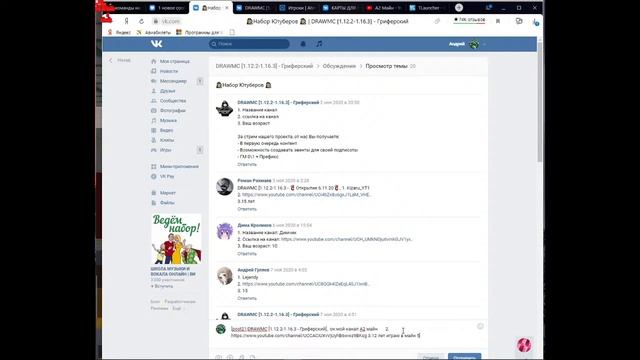Click the Друзья sidebar icon

coord(153,91)
